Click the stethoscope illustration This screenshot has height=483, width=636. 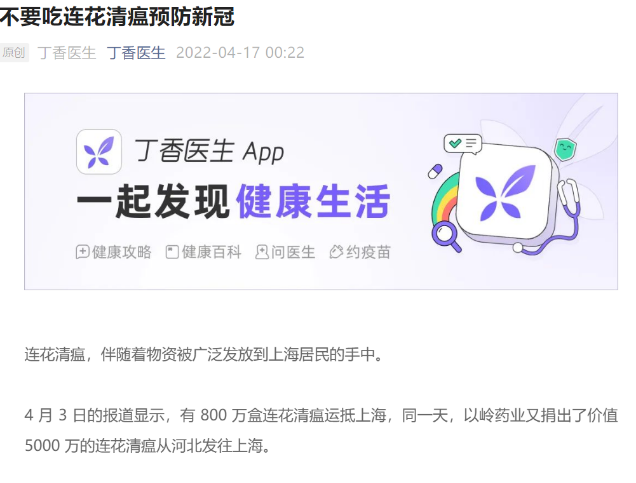tap(552, 217)
